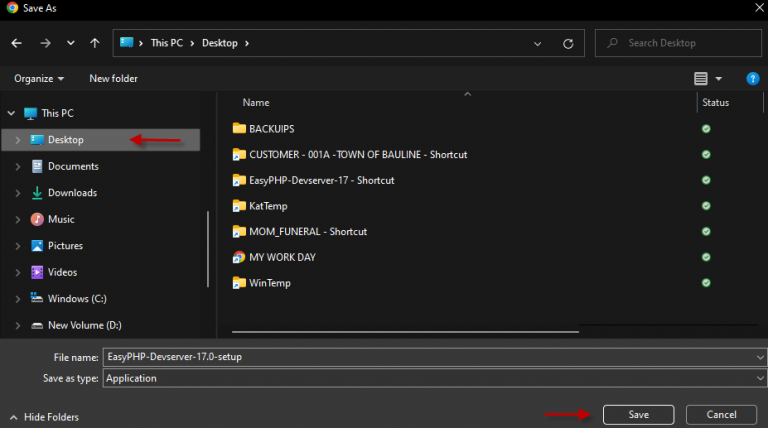Close the Save As dialog window
Screen dimensions: 768x428
tap(759, 8)
